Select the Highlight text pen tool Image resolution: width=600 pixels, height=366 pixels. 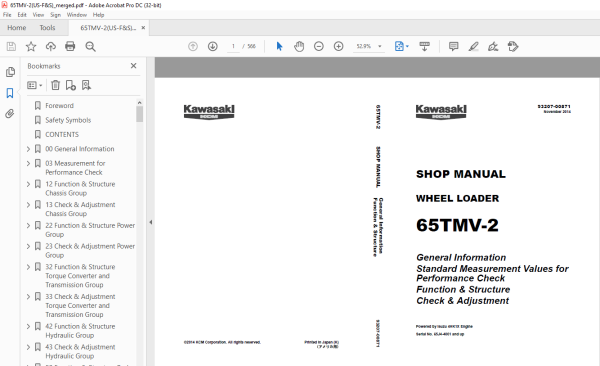473,46
